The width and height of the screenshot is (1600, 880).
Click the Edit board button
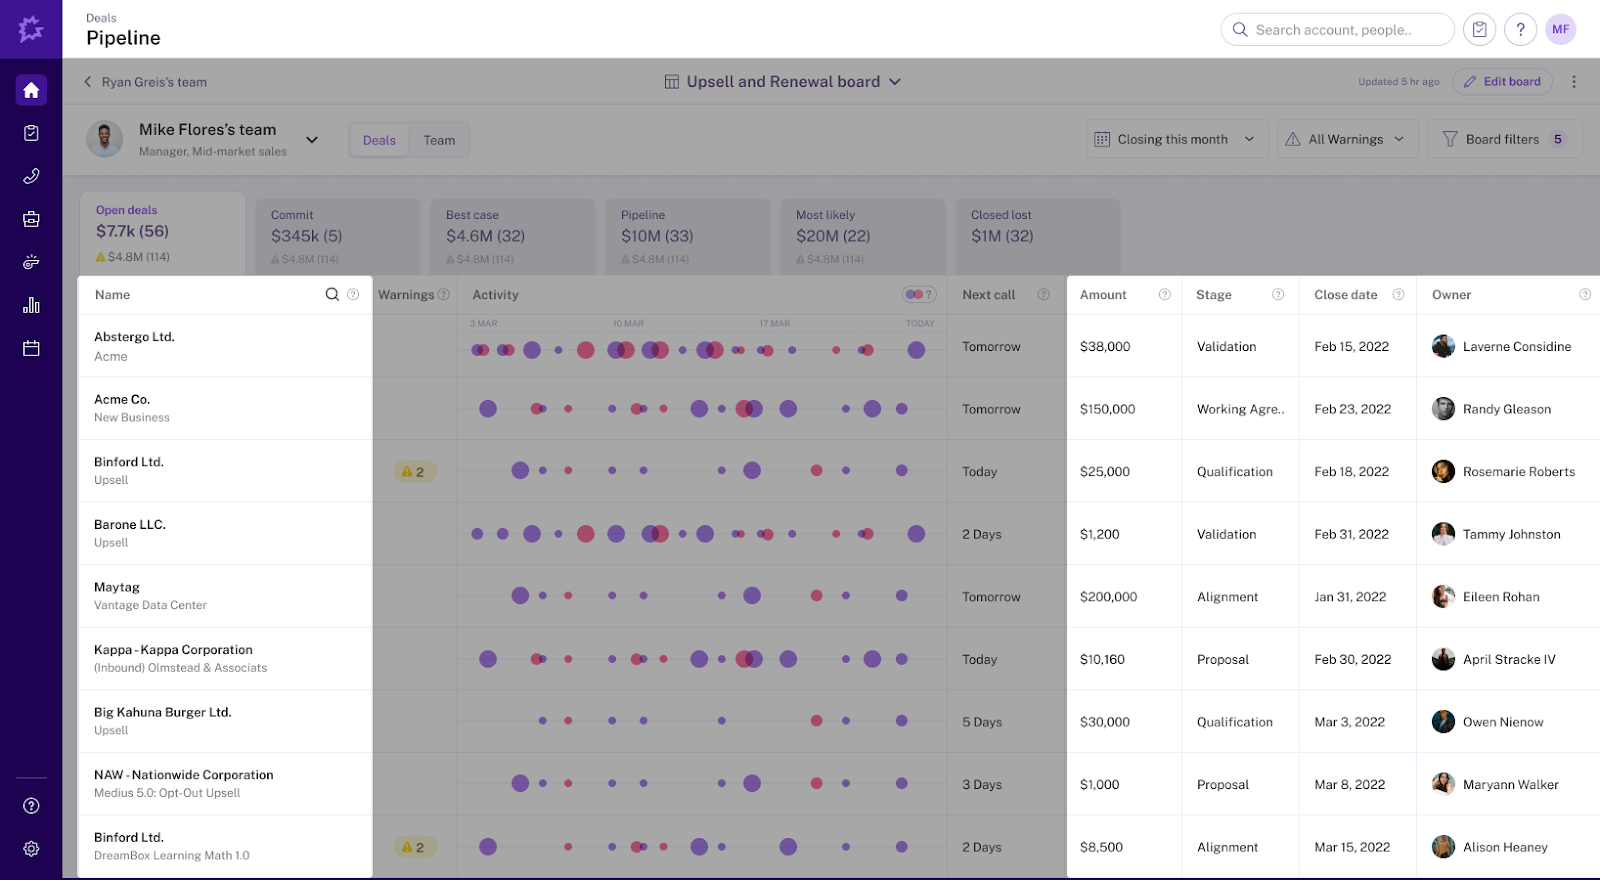(x=1502, y=82)
